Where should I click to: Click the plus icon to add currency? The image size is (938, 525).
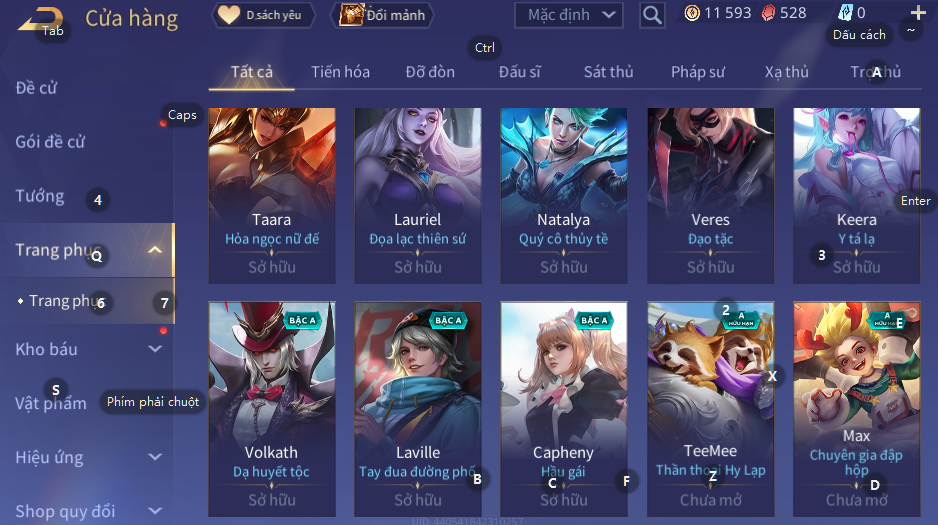pos(918,13)
